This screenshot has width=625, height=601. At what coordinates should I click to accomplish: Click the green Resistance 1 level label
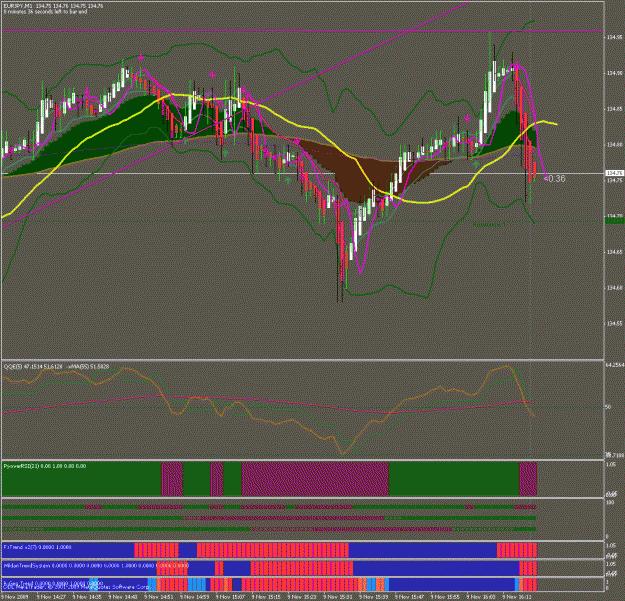[488, 225]
